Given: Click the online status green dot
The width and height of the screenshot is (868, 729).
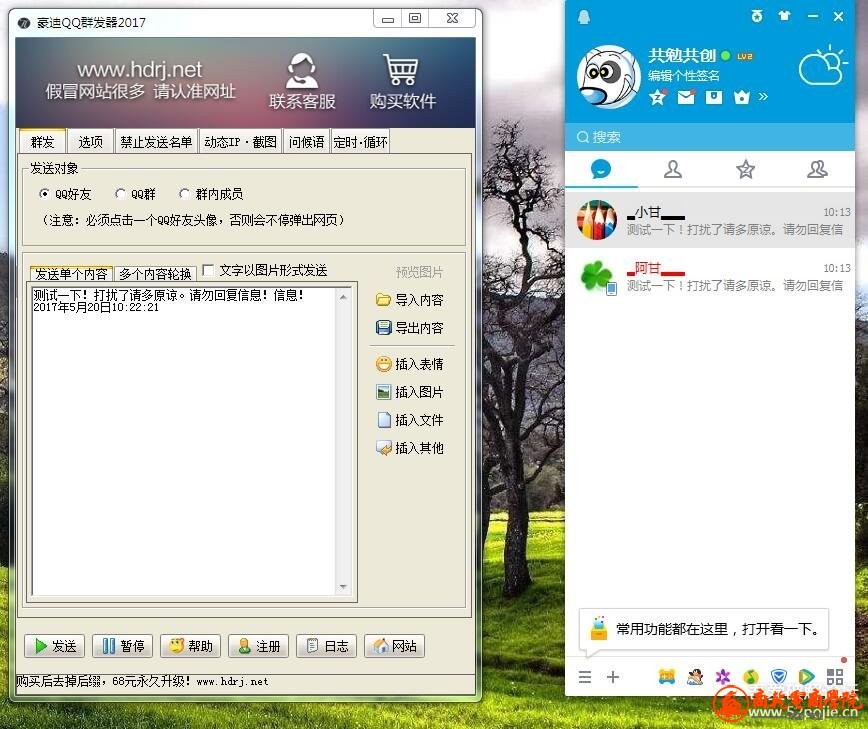Looking at the screenshot, I should click(725, 56).
